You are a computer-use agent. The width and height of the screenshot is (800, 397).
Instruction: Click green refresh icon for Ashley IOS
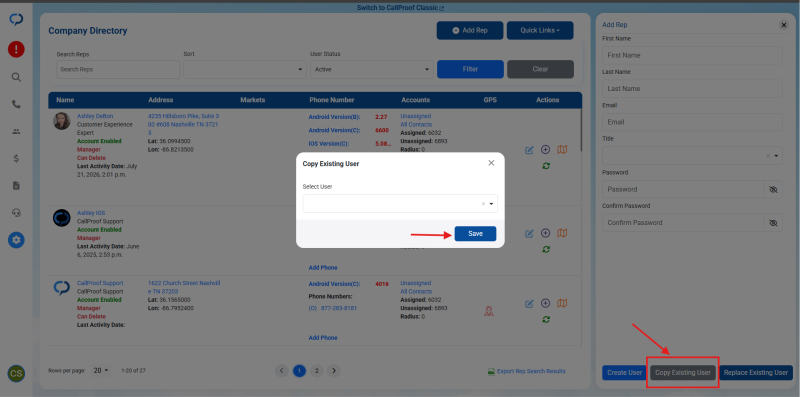coord(546,250)
